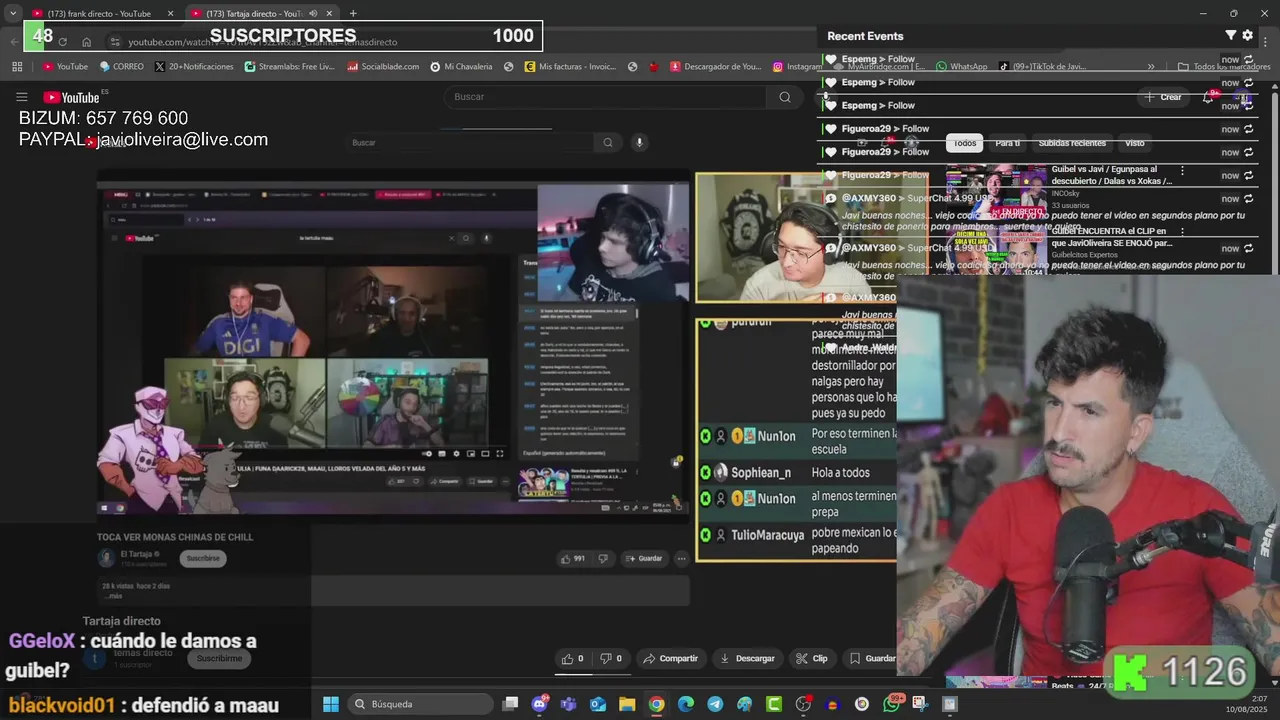Select the Para ti filter chip
1280x720 pixels.
click(1008, 143)
